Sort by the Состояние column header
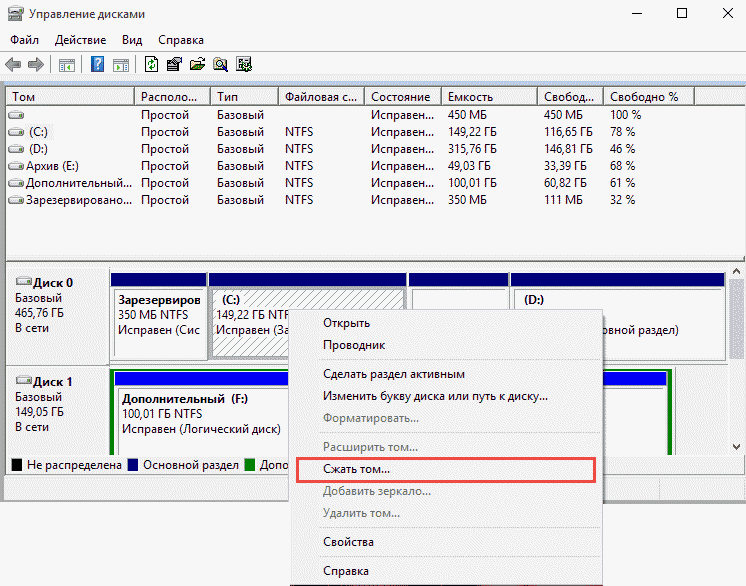Viewport: 746px width, 586px height. [400, 97]
